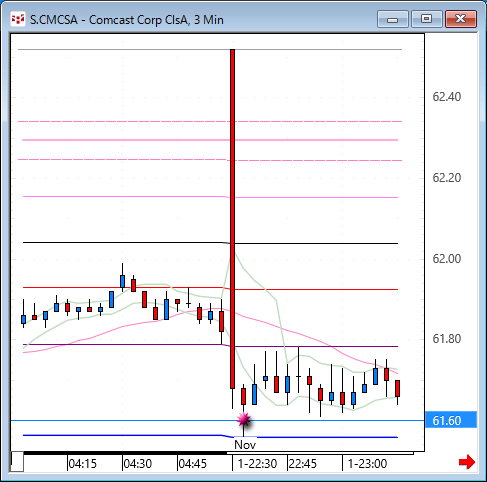The image size is (487, 482).
Task: Click the 04:15 time axis label
Action: [82, 464]
